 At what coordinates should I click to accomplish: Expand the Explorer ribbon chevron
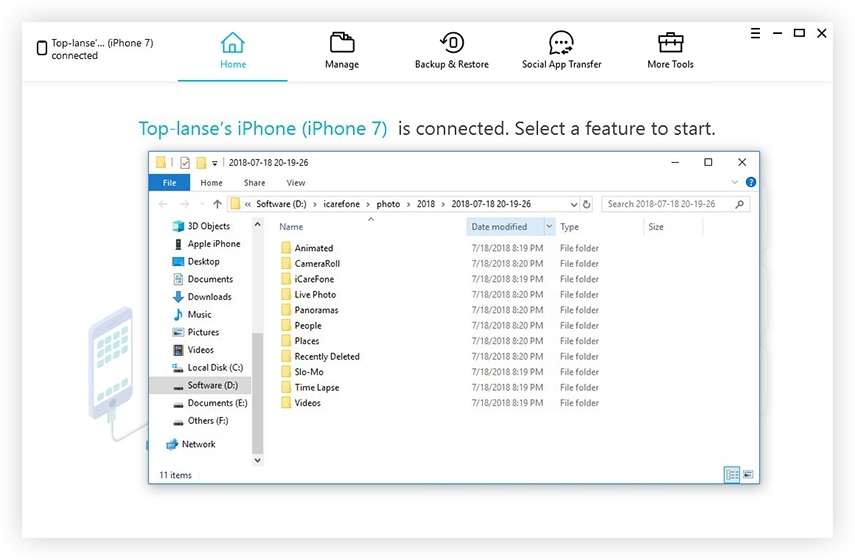[x=734, y=182]
